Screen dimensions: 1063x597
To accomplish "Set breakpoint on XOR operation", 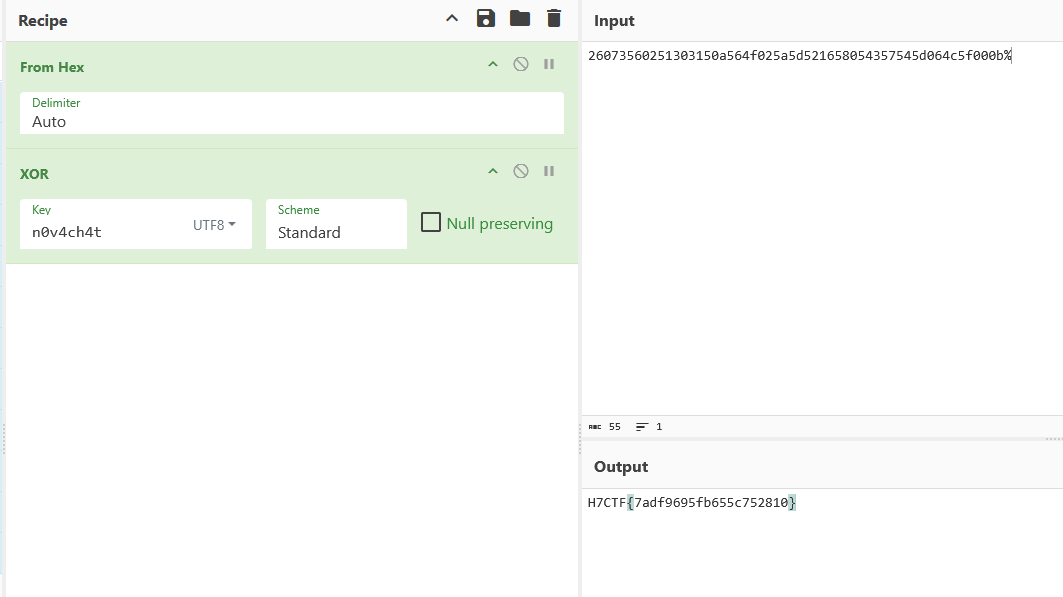I will [x=549, y=171].
